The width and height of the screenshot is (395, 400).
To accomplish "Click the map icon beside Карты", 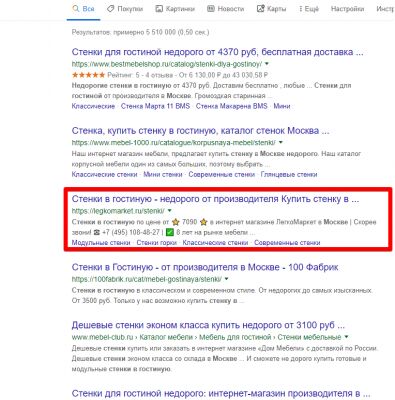I will click(x=260, y=9).
